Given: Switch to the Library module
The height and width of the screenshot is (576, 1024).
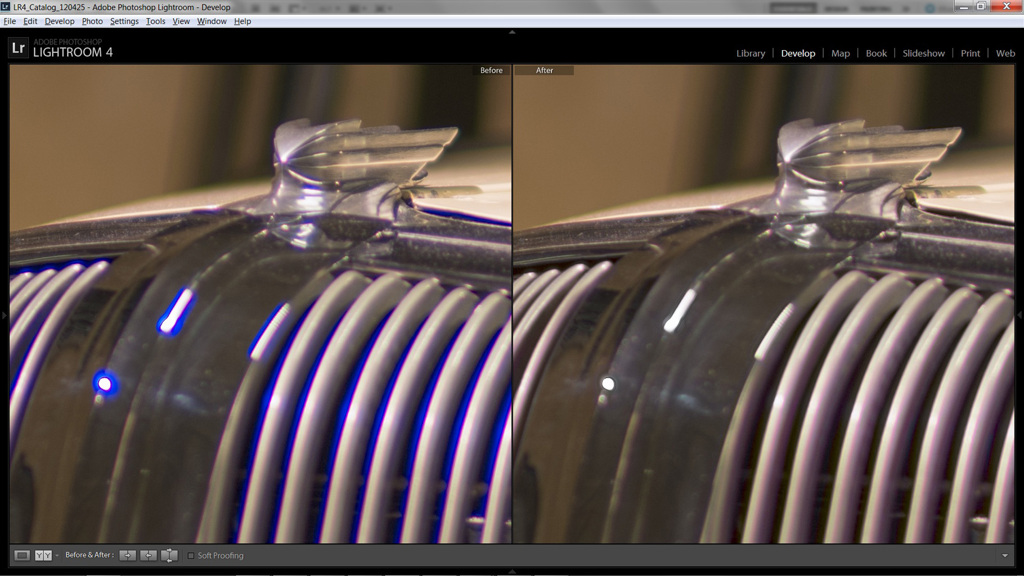Looking at the screenshot, I should coord(750,53).
